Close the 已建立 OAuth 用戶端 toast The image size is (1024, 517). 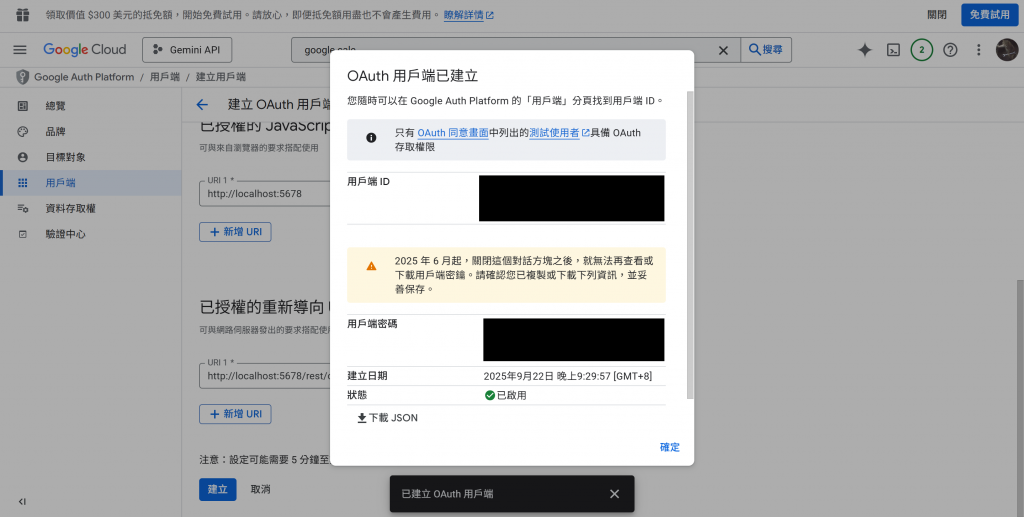click(614, 494)
